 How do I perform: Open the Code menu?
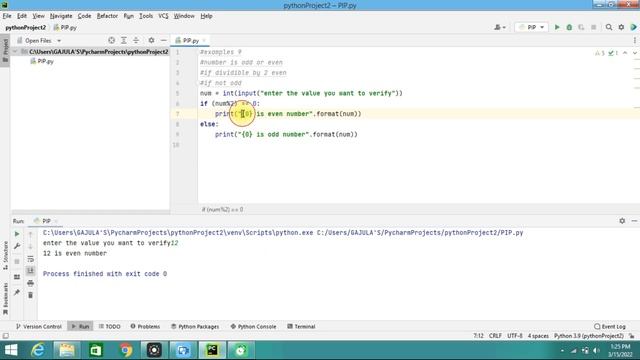(x=84, y=16)
